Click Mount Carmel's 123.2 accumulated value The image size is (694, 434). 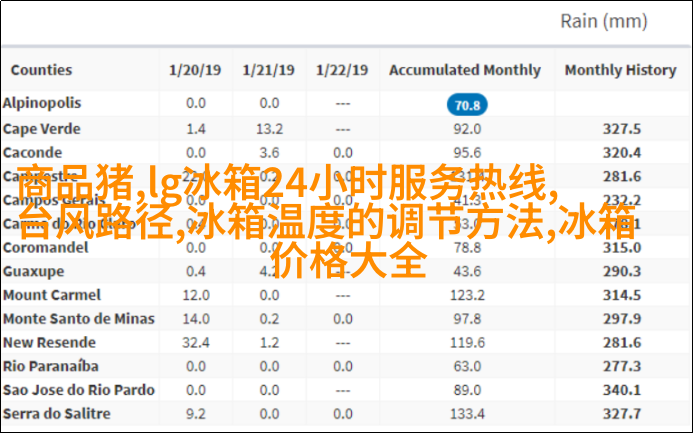467,295
